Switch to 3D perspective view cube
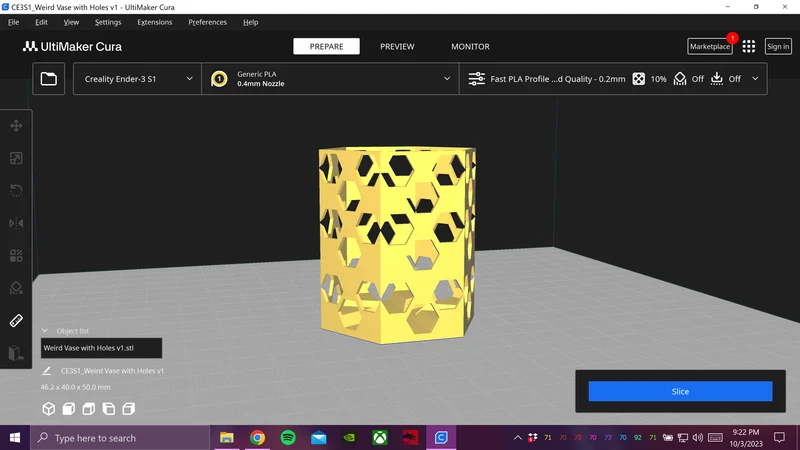Viewport: 800px width, 450px height. [x=48, y=409]
